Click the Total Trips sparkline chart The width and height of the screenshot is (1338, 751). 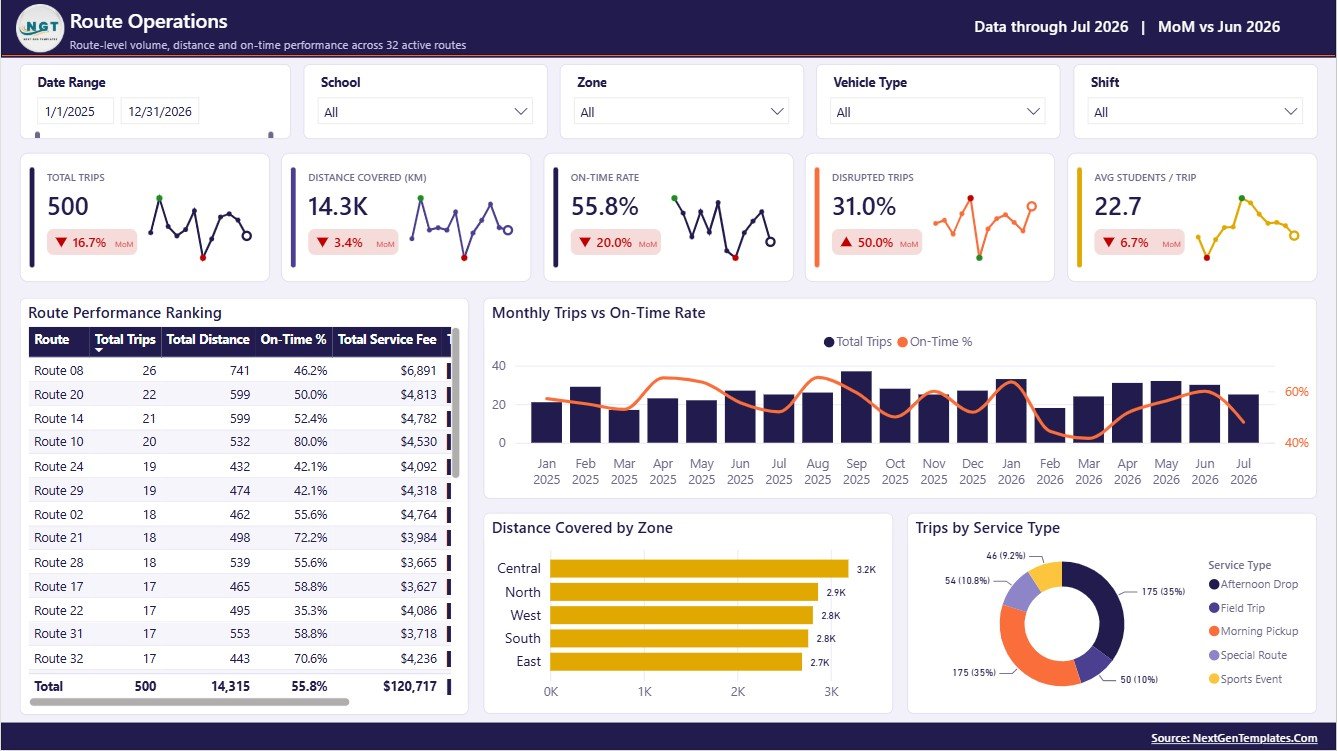click(x=200, y=229)
